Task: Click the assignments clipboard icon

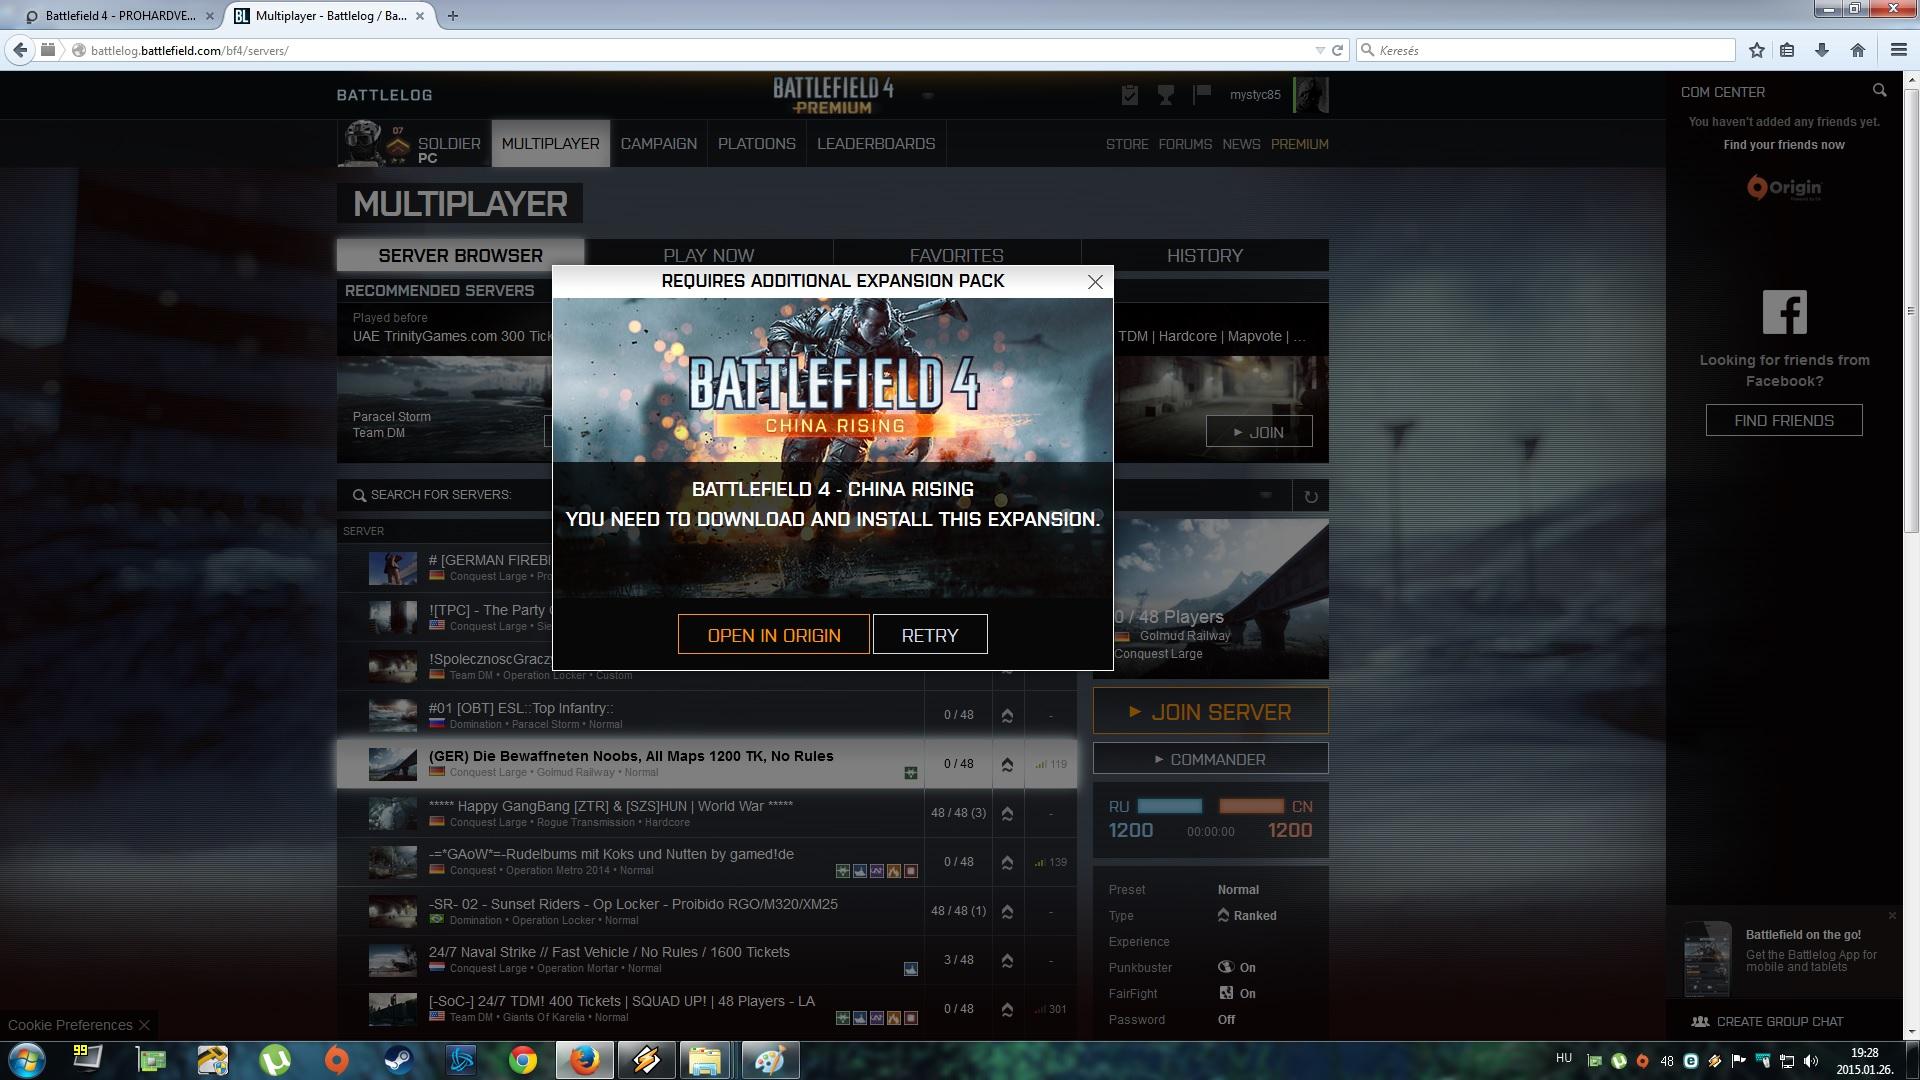Action: (x=1130, y=95)
